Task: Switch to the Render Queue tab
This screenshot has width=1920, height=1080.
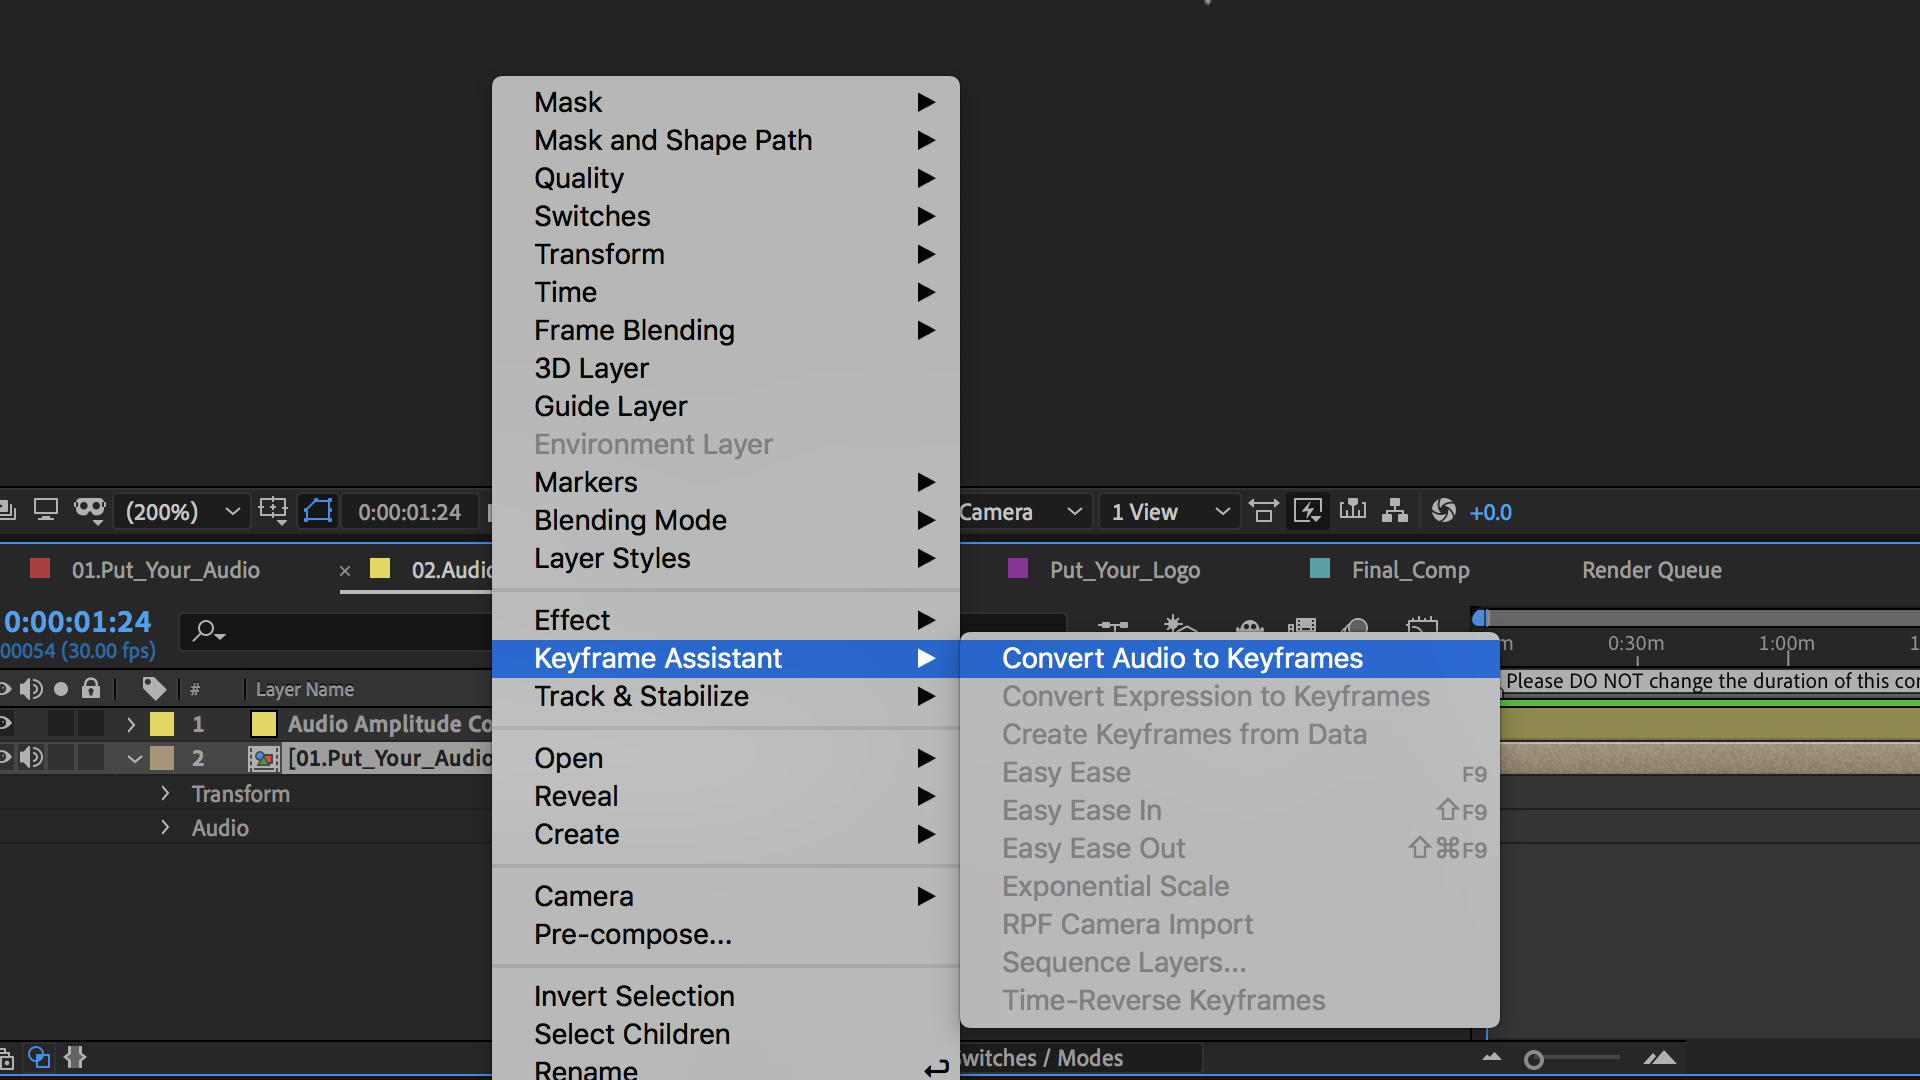Action: pos(1651,569)
